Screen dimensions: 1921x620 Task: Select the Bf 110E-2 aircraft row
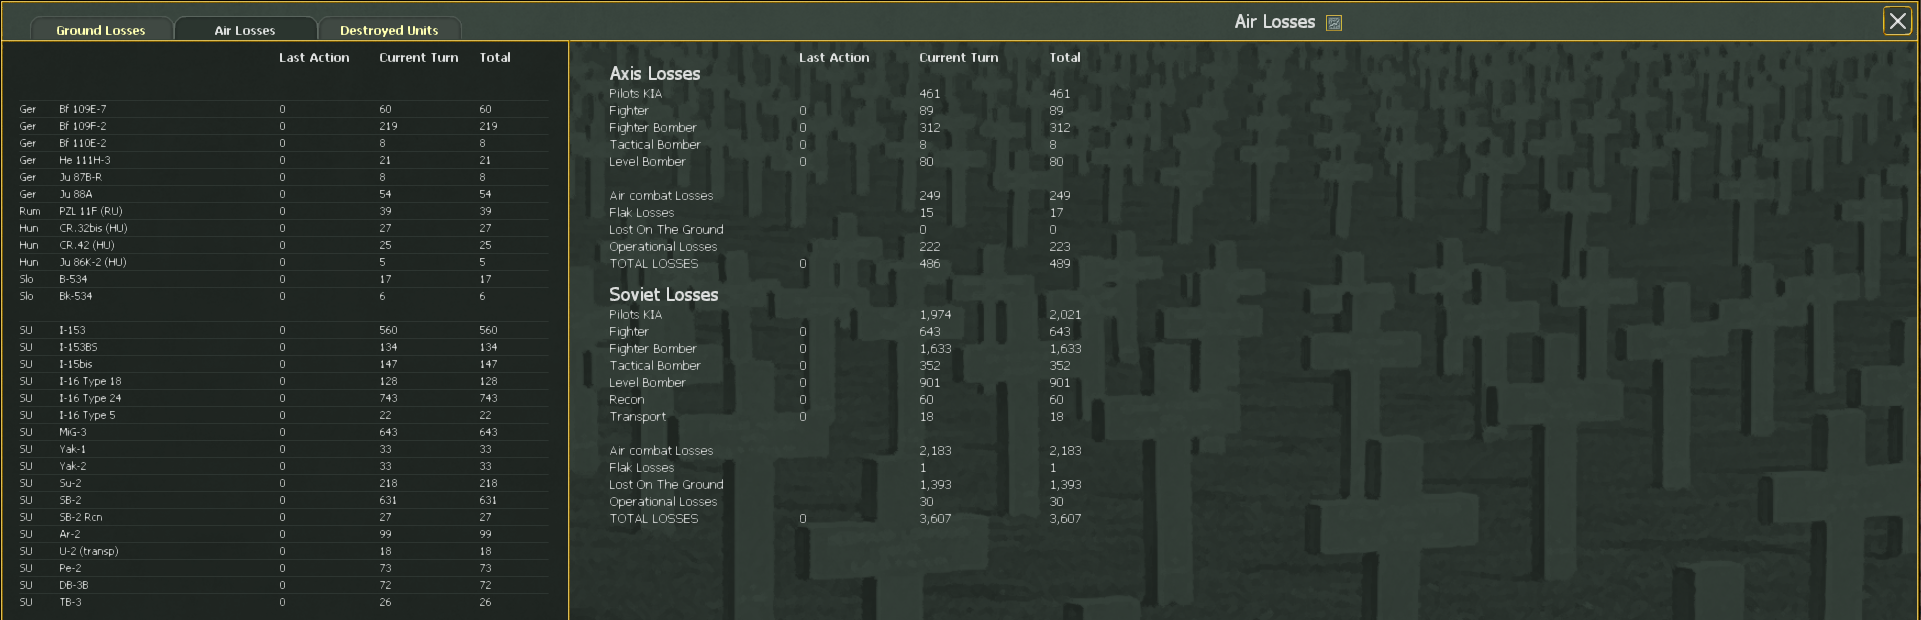(x=283, y=143)
